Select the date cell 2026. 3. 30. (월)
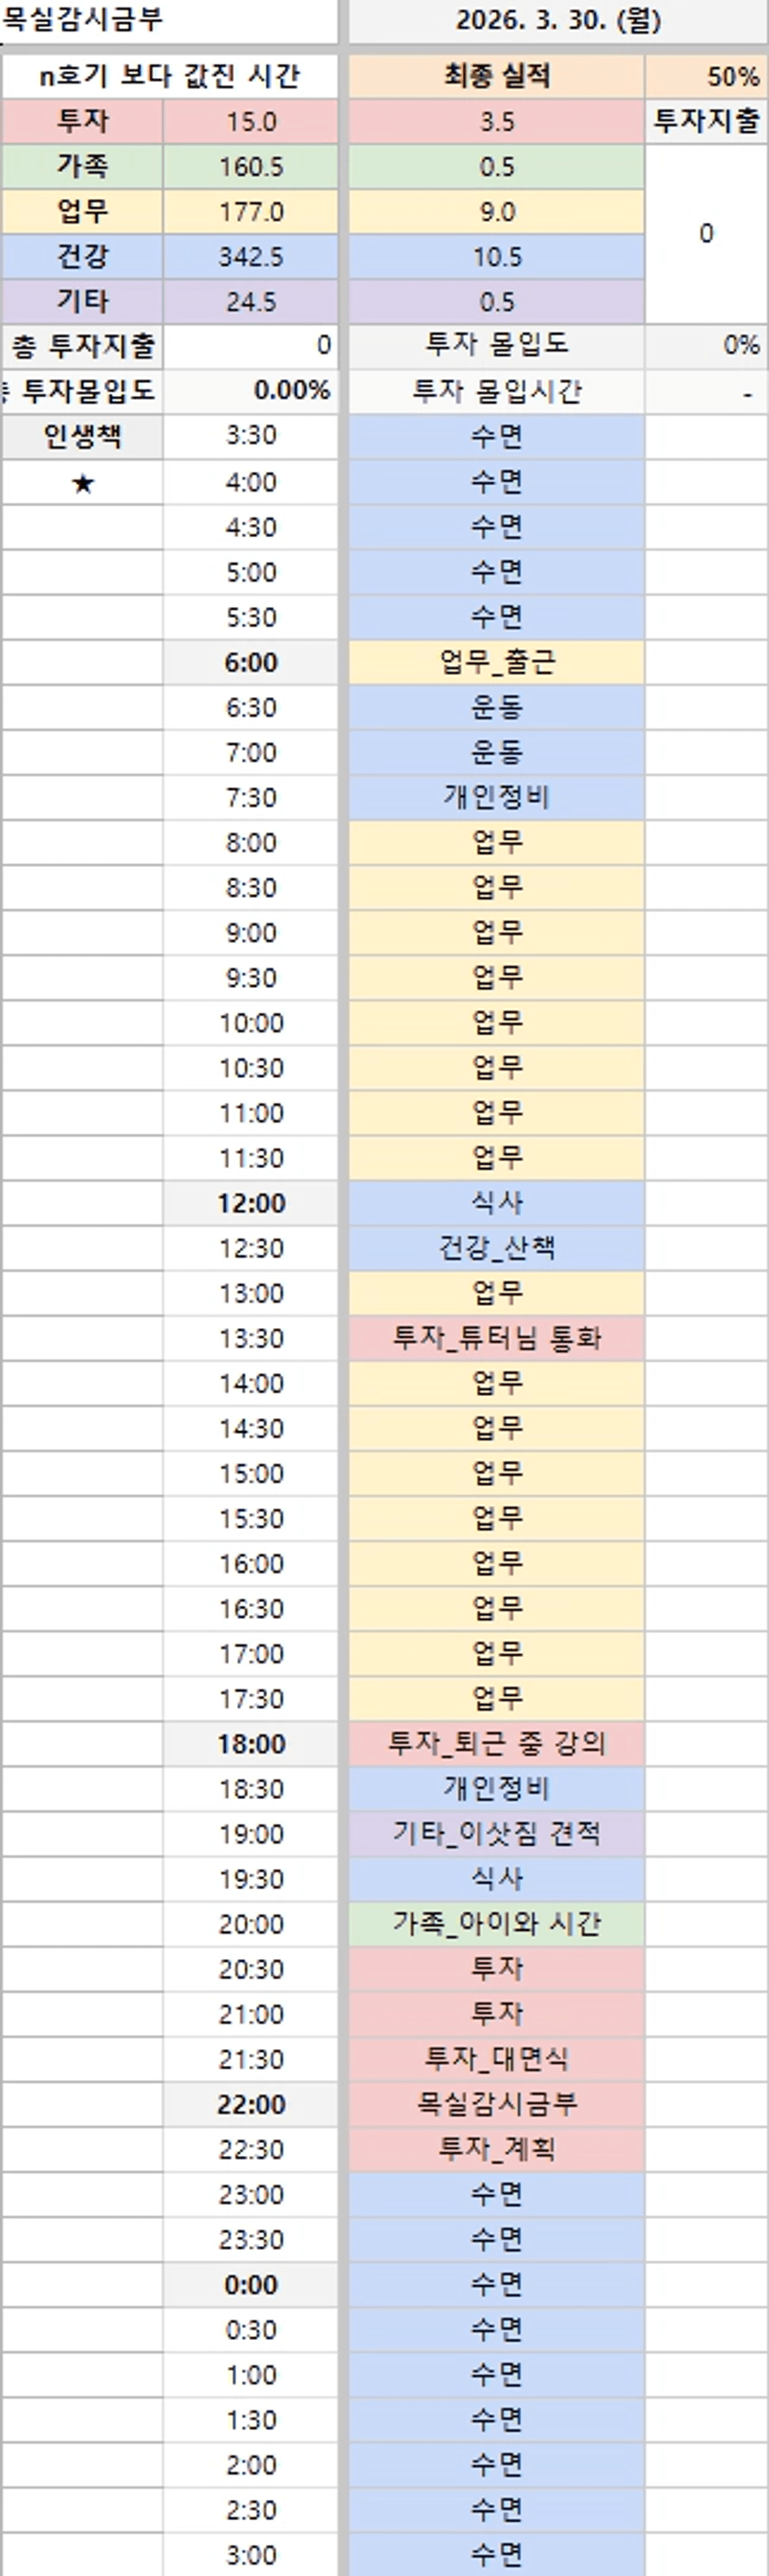Screen dimensions: 769x2576 click(x=557, y=21)
